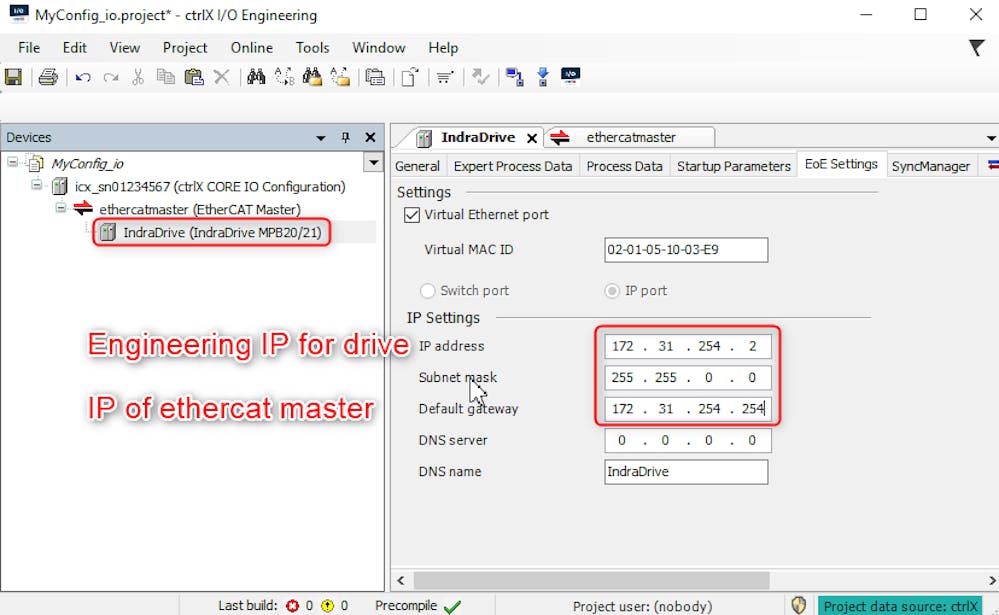Collapse the ethercatmaster tree node
Viewport: 999px width, 615px height.
(x=61, y=208)
